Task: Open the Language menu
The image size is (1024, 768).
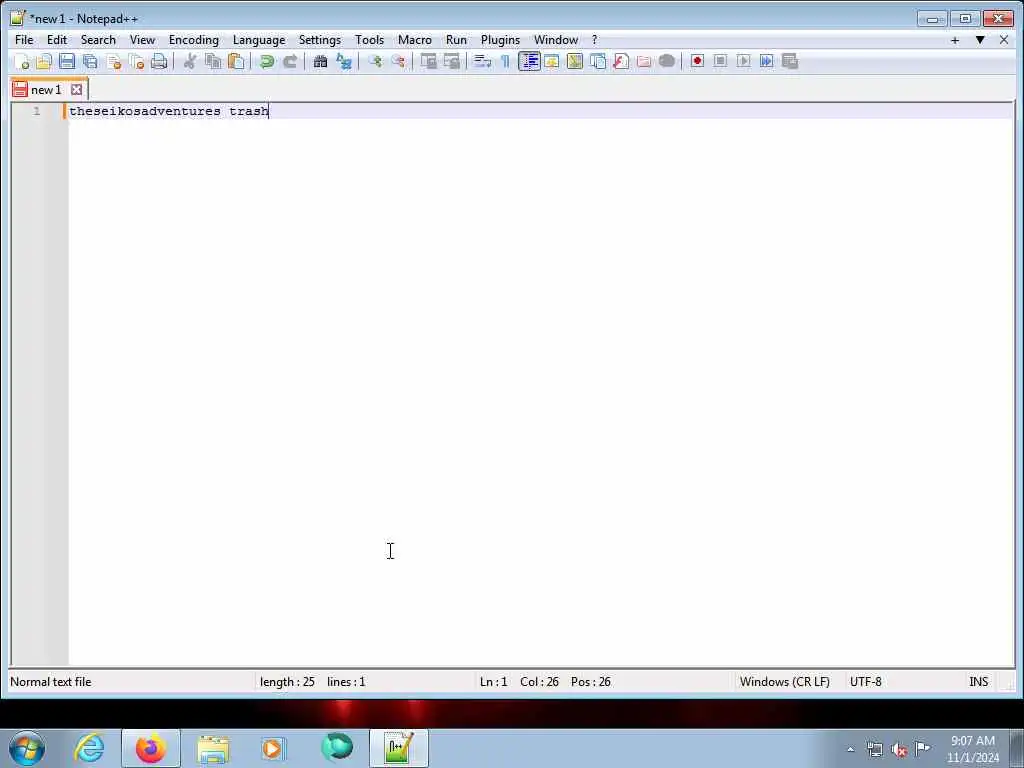Action: click(x=259, y=40)
